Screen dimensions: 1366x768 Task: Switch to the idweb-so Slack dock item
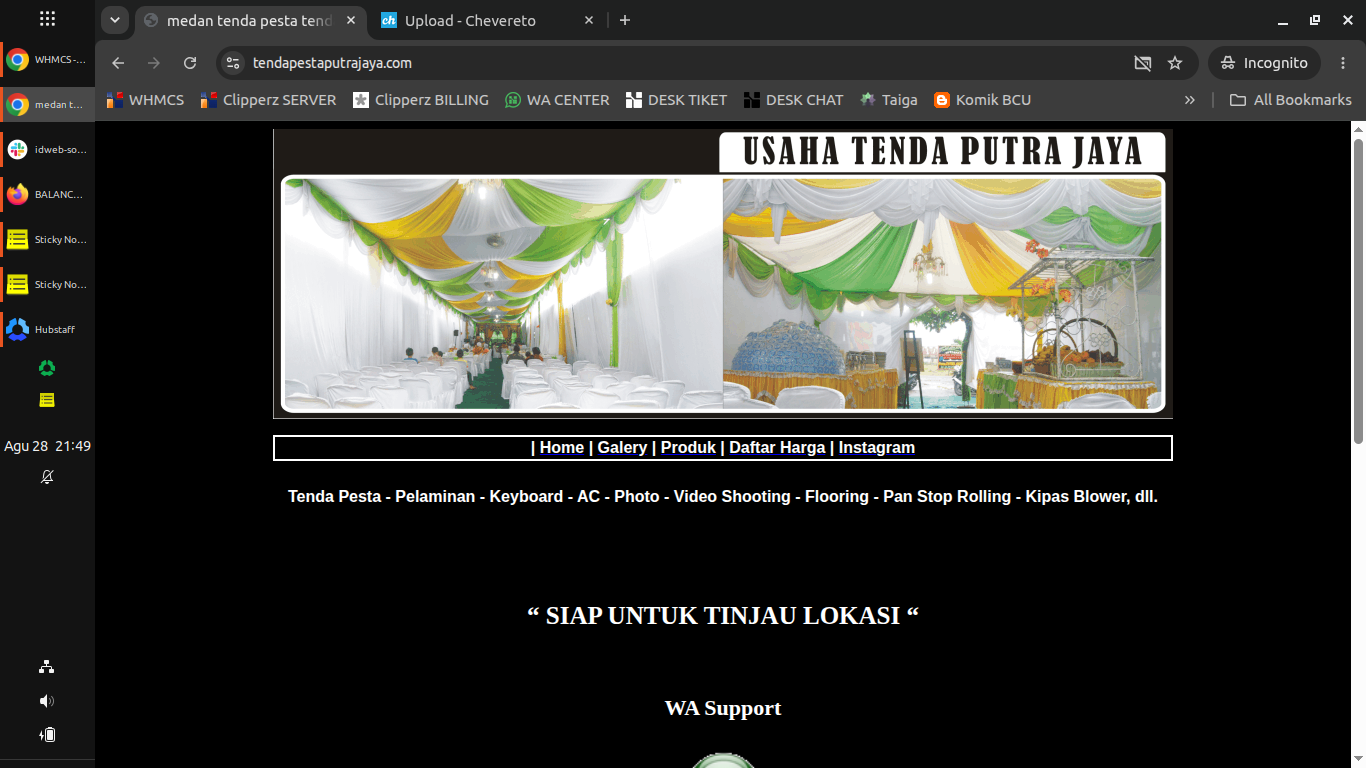47,150
